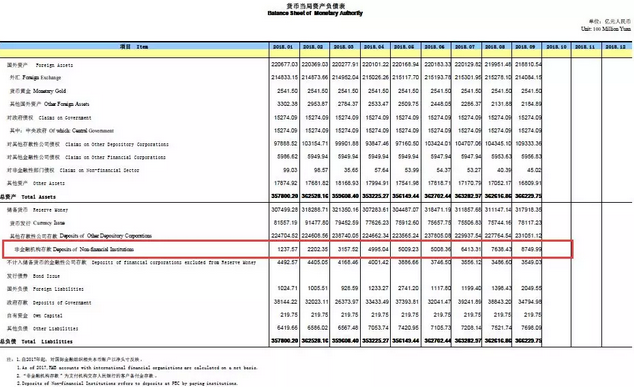Click the Bond Issue row label
The height and width of the screenshot is (390, 634).
pyautogui.click(x=33, y=276)
